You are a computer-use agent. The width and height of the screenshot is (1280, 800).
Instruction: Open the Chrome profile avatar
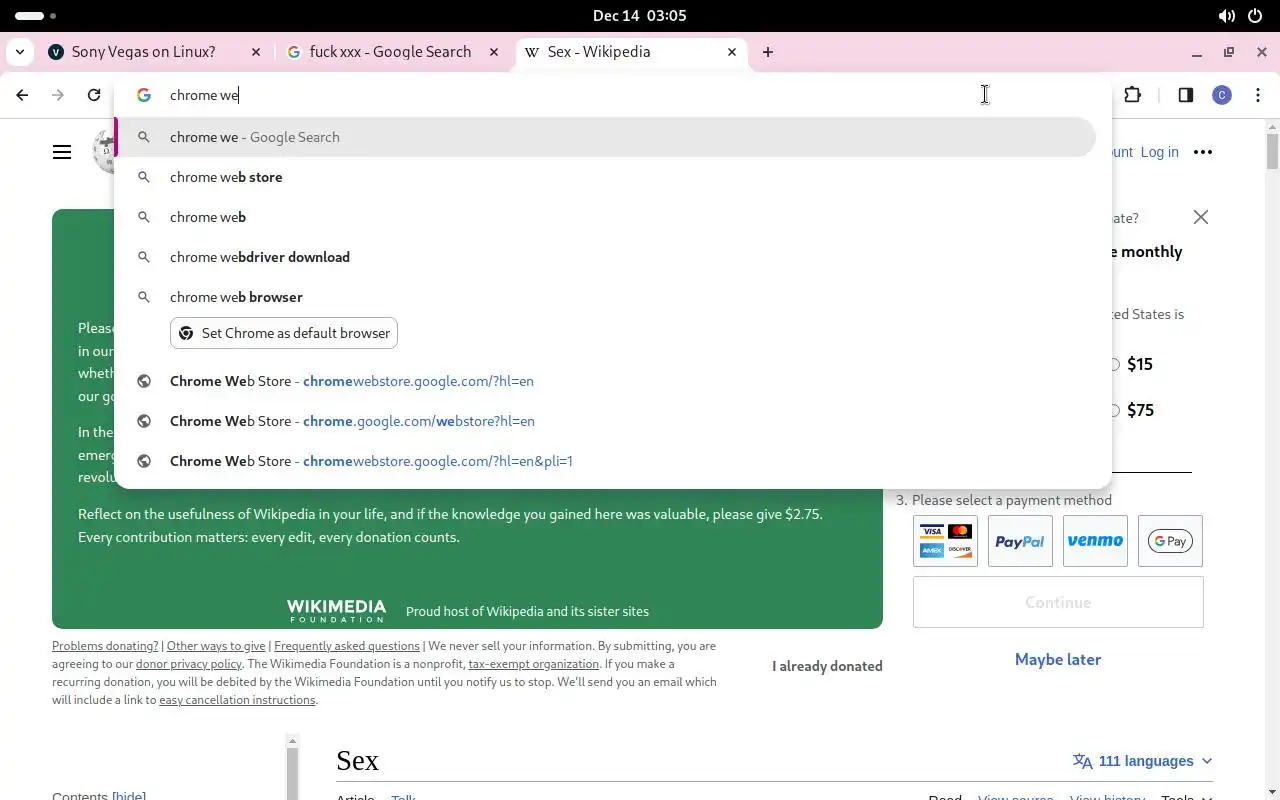click(1221, 95)
